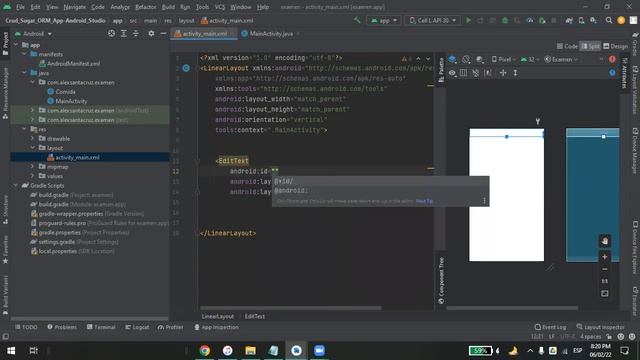Click the Next Tip link in completion popup

(424, 201)
